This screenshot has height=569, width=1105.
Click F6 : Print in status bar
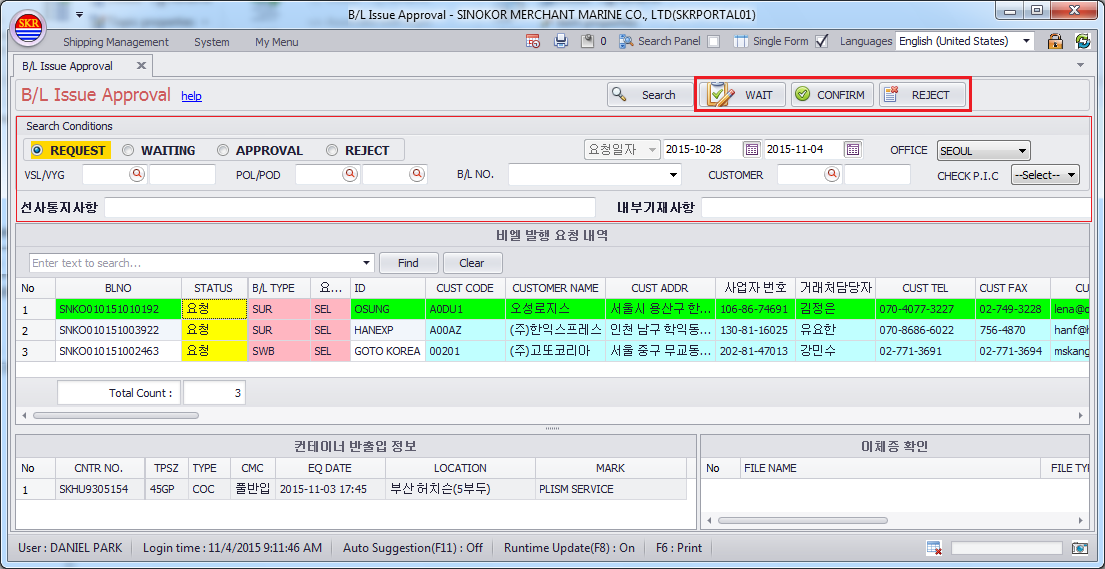click(x=678, y=548)
